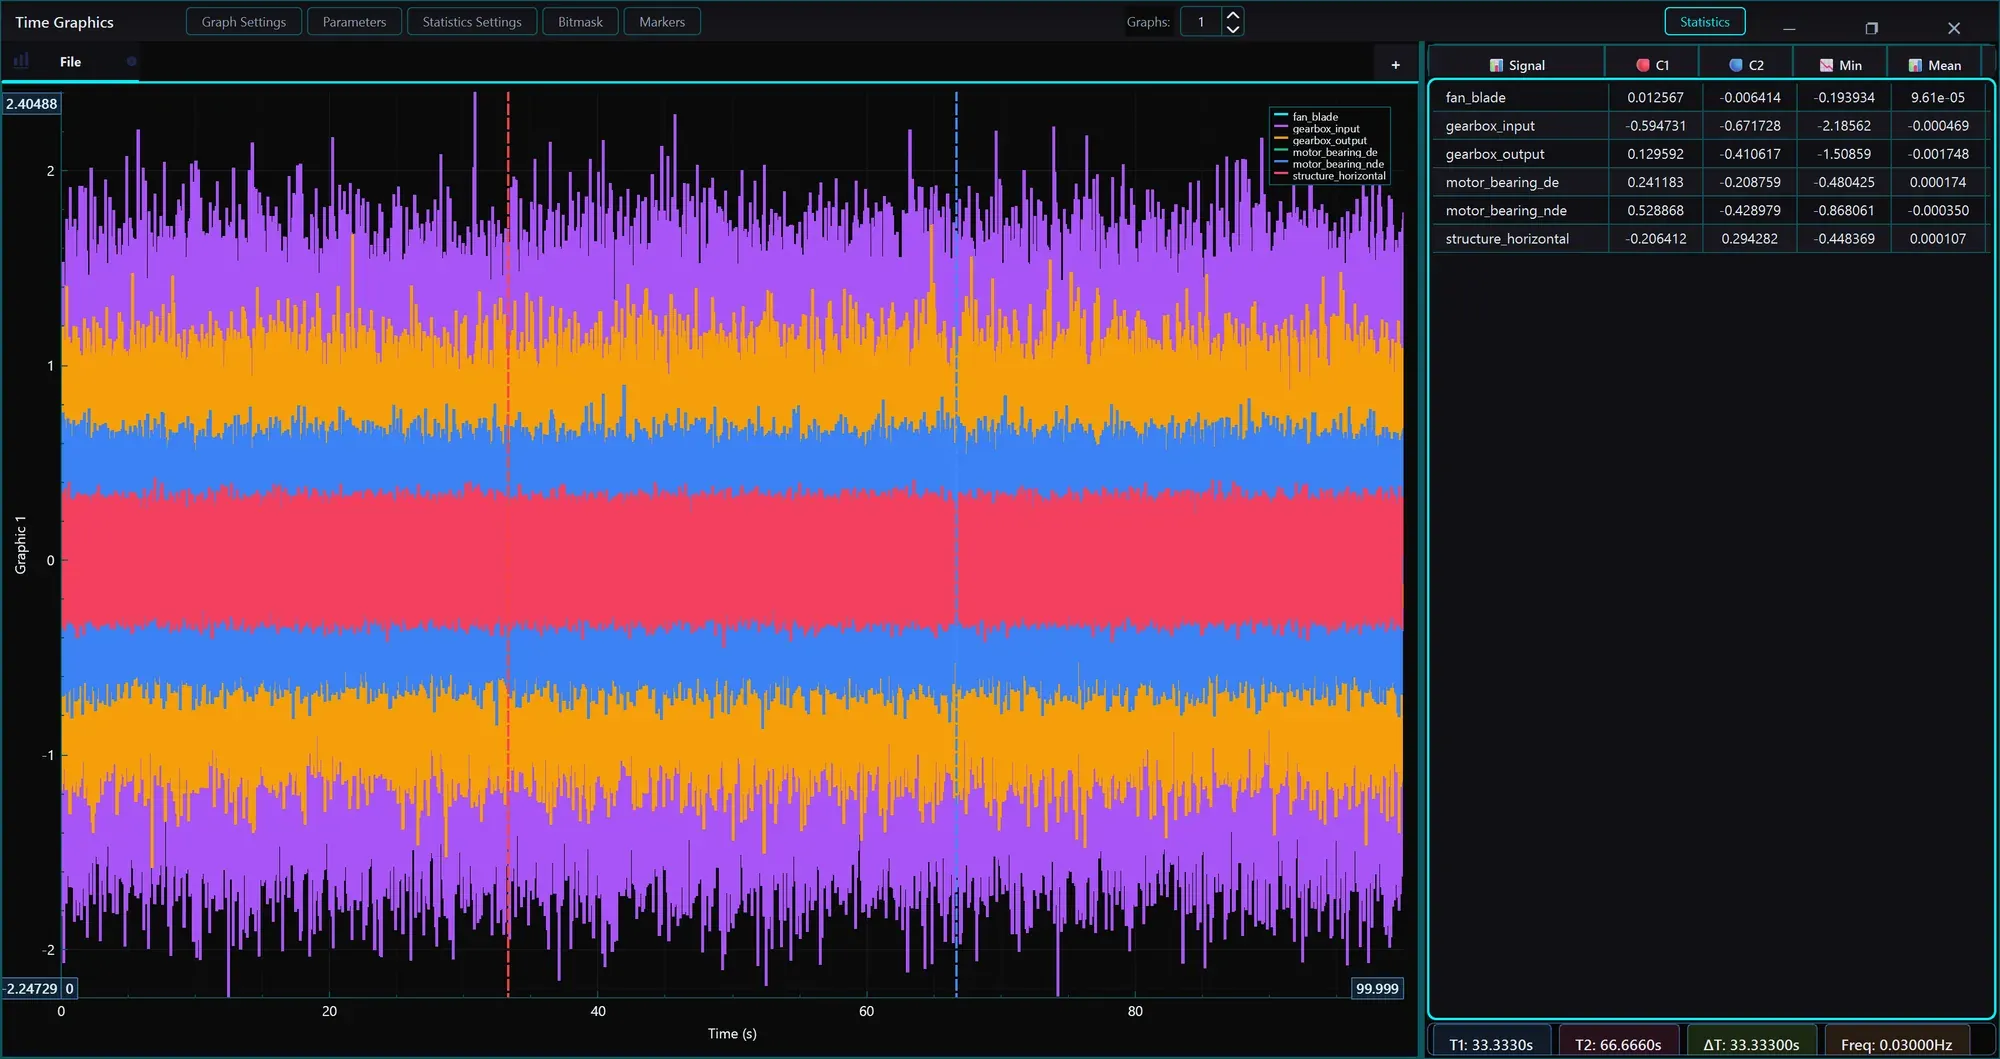Screen dimensions: 2000x1059
Task: Select the structure_horizontal signal row
Action: (1709, 238)
